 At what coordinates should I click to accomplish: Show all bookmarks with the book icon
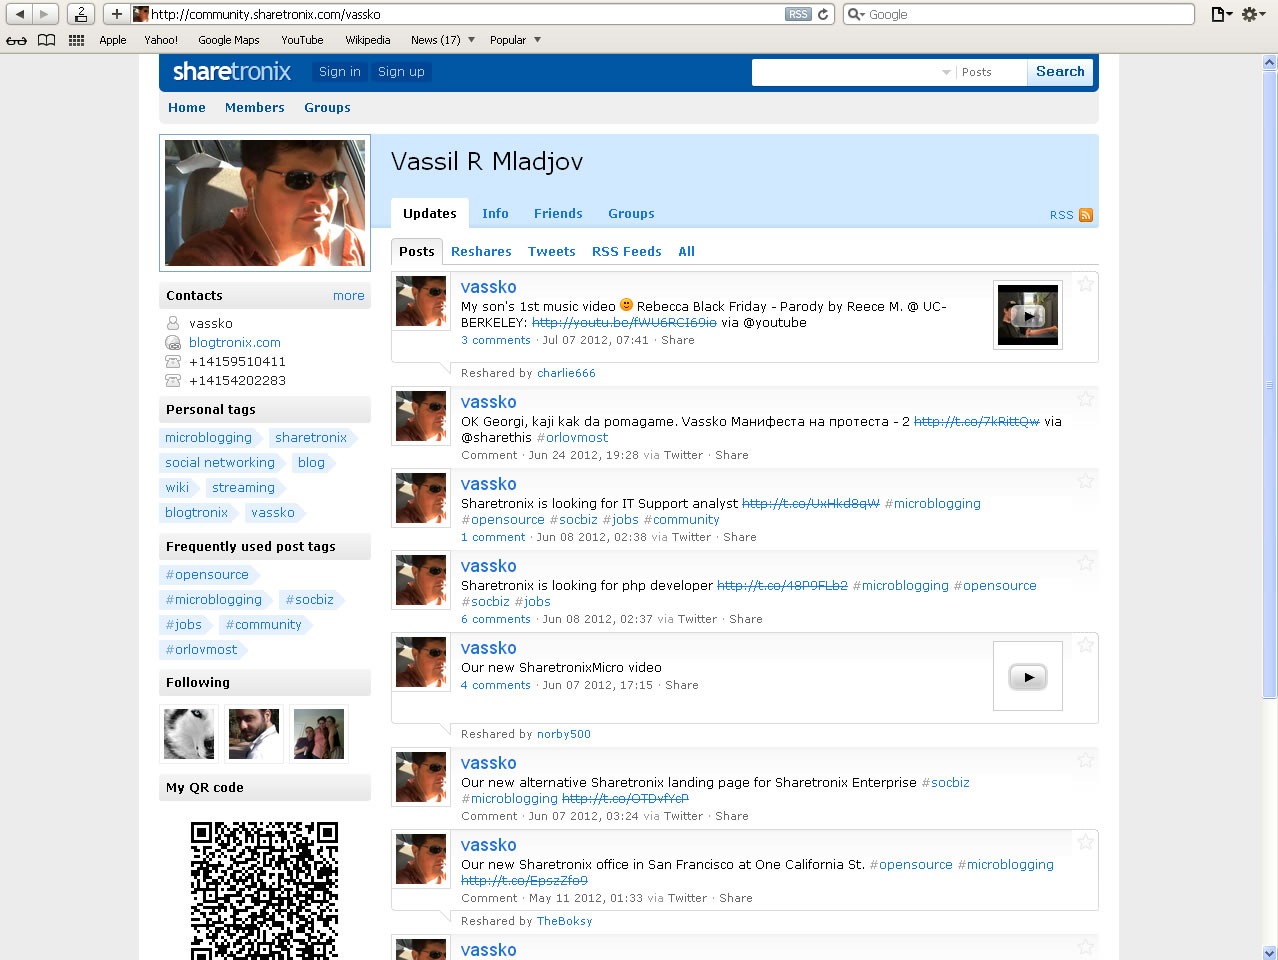coord(46,40)
